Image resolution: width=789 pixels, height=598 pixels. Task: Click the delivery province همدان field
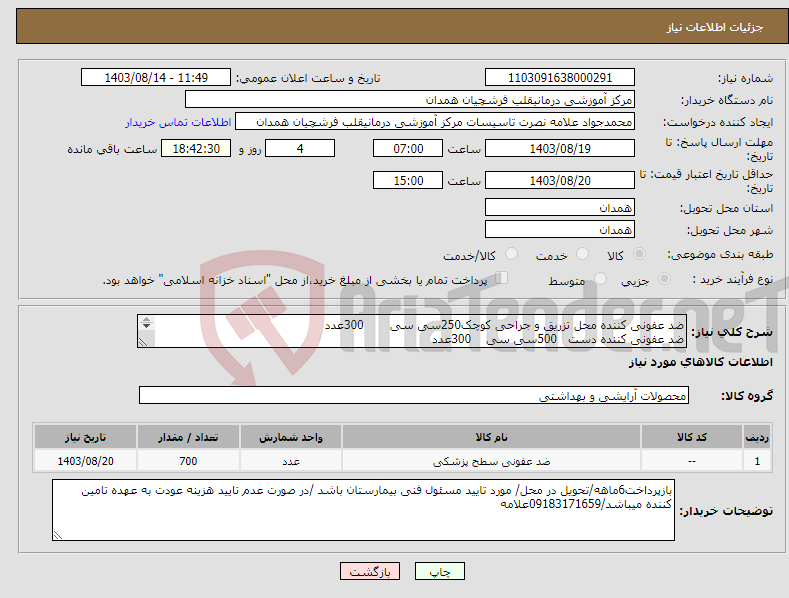pyautogui.click(x=560, y=207)
